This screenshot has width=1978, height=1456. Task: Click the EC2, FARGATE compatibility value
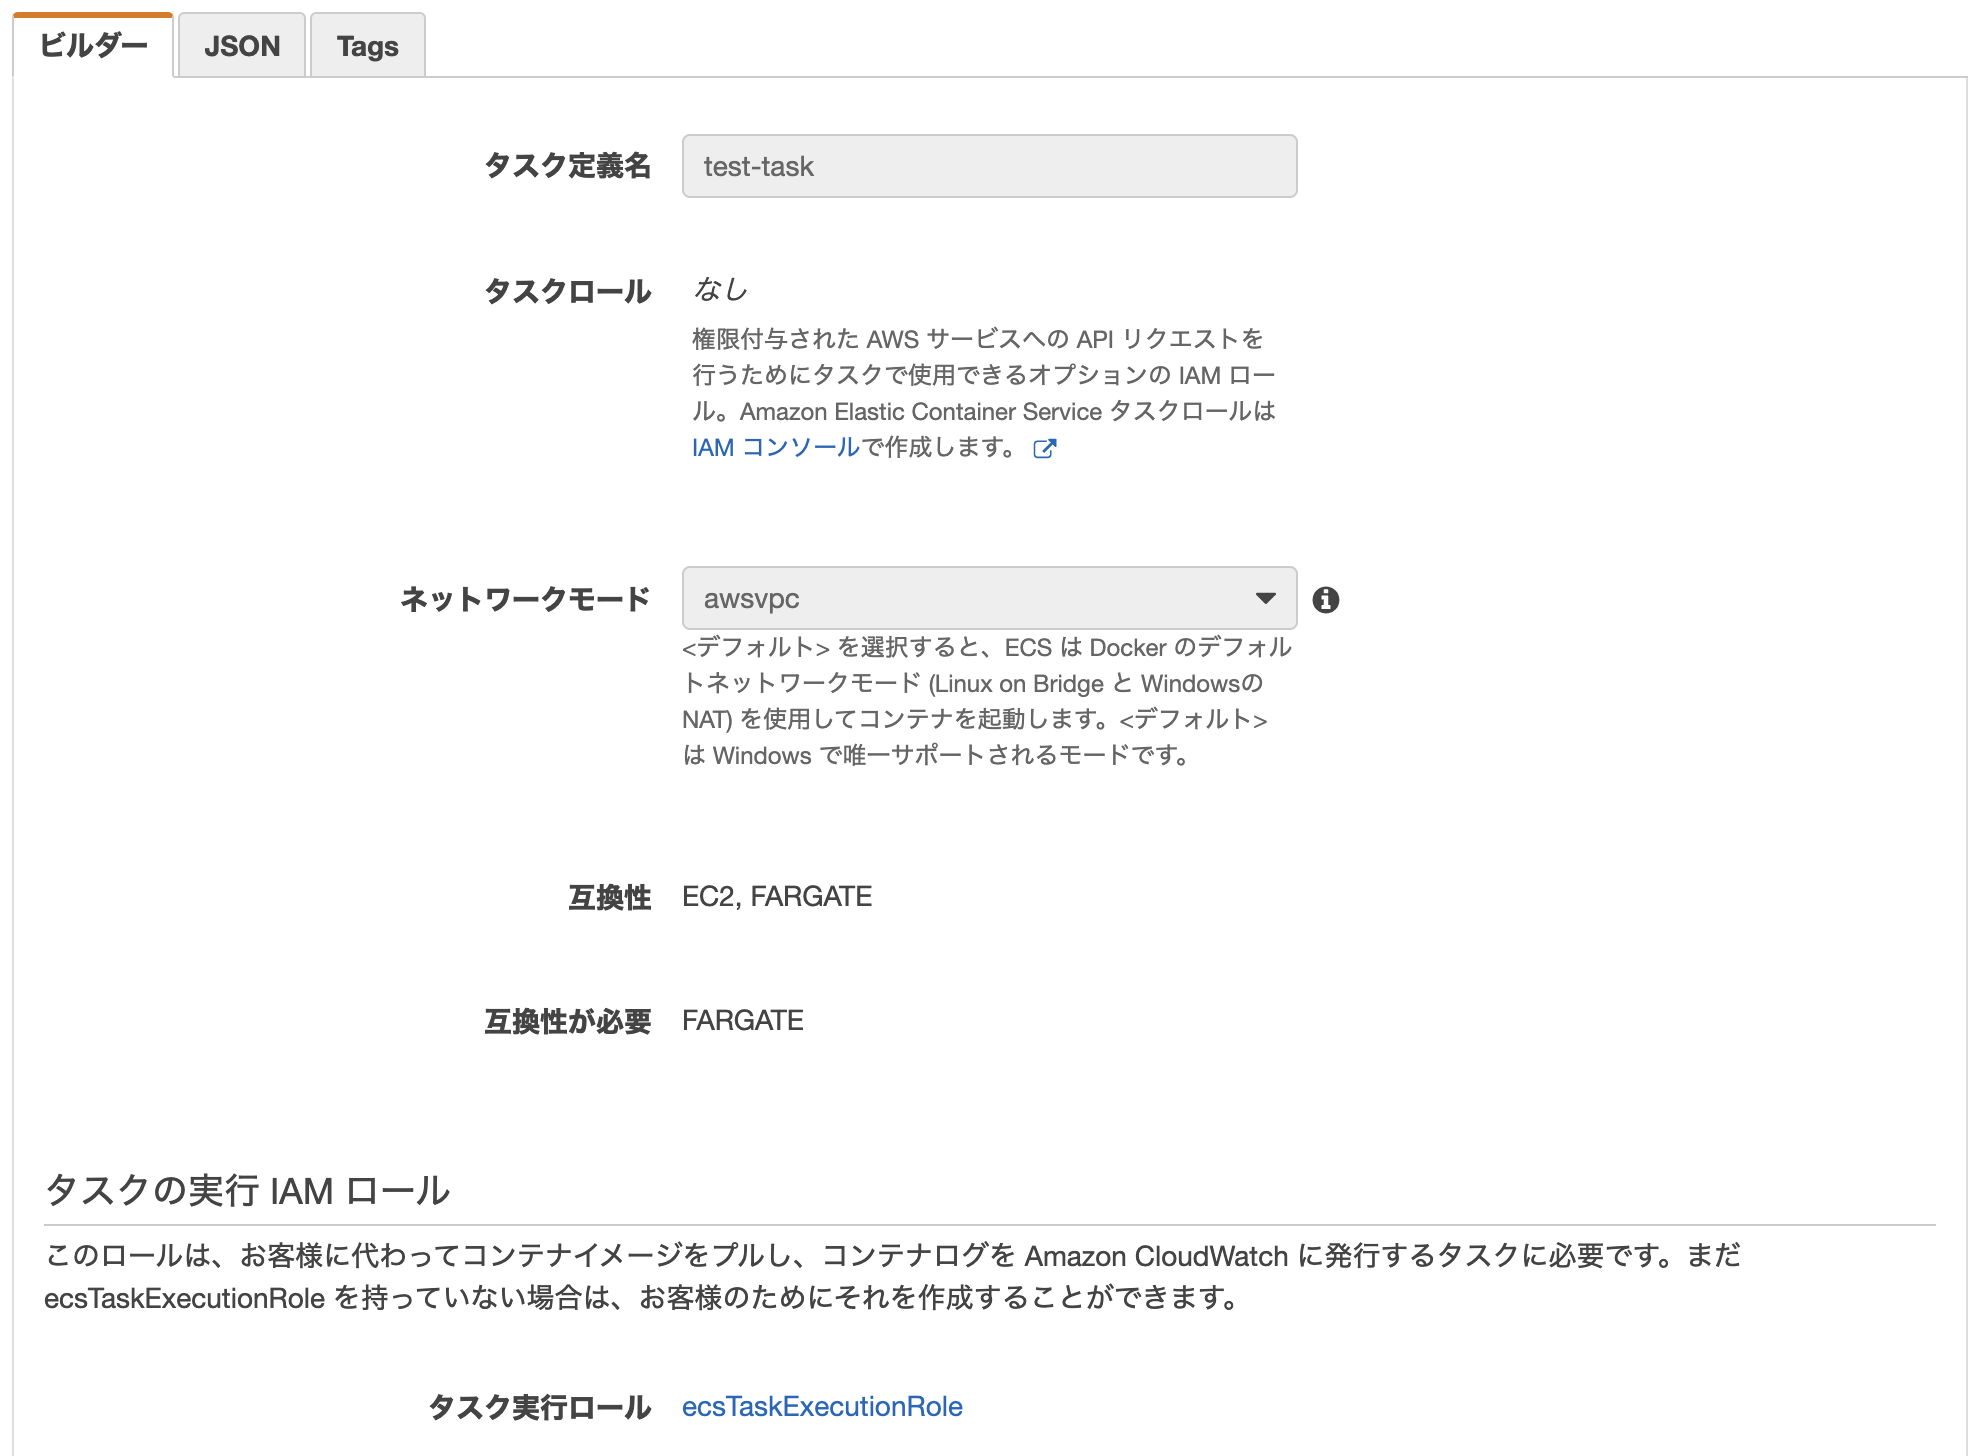tap(777, 896)
